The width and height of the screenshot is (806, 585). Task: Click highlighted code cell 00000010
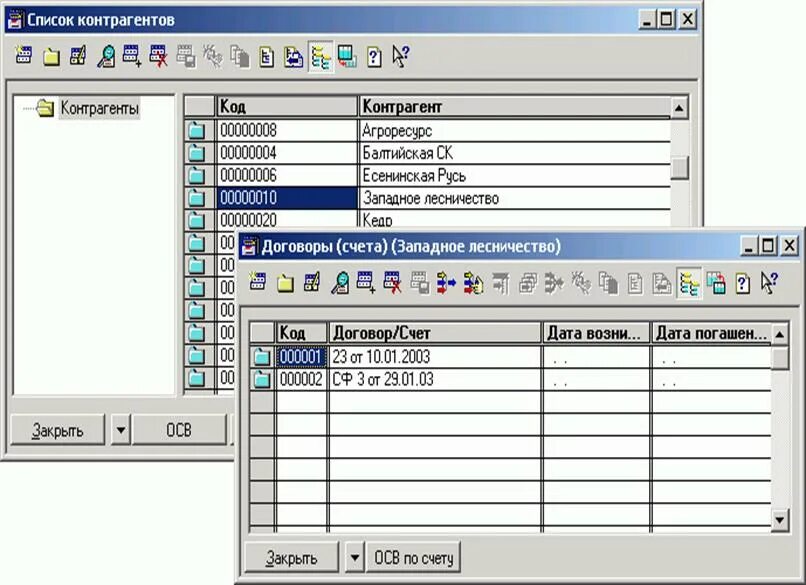pyautogui.click(x=287, y=198)
